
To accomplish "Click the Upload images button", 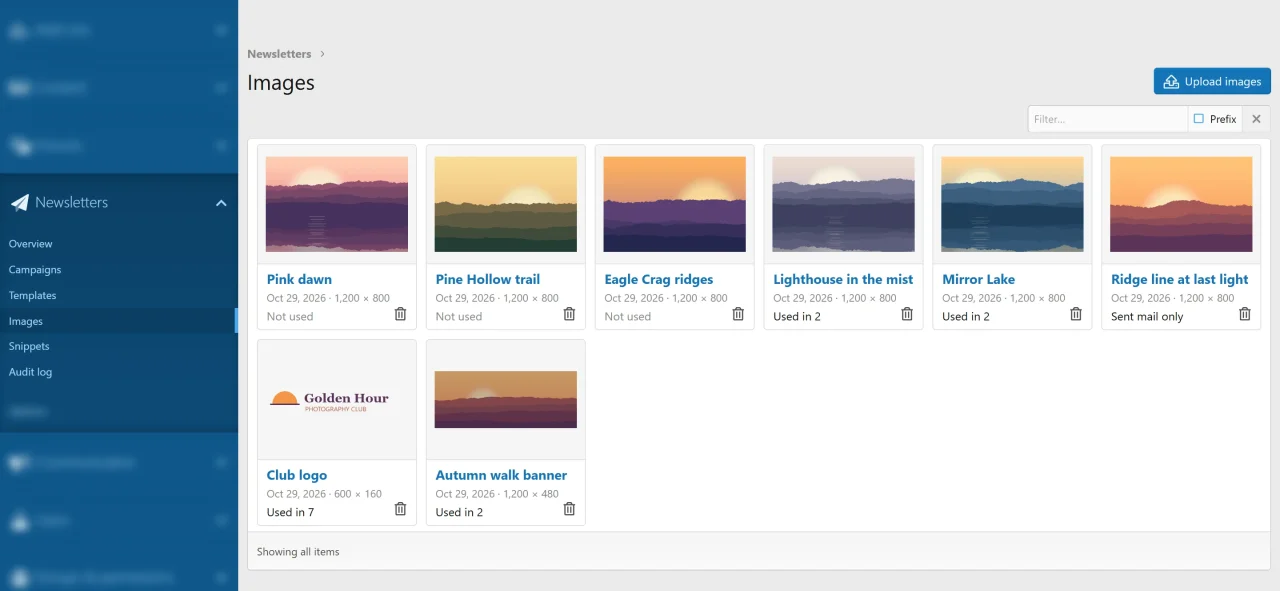I will [1212, 82].
